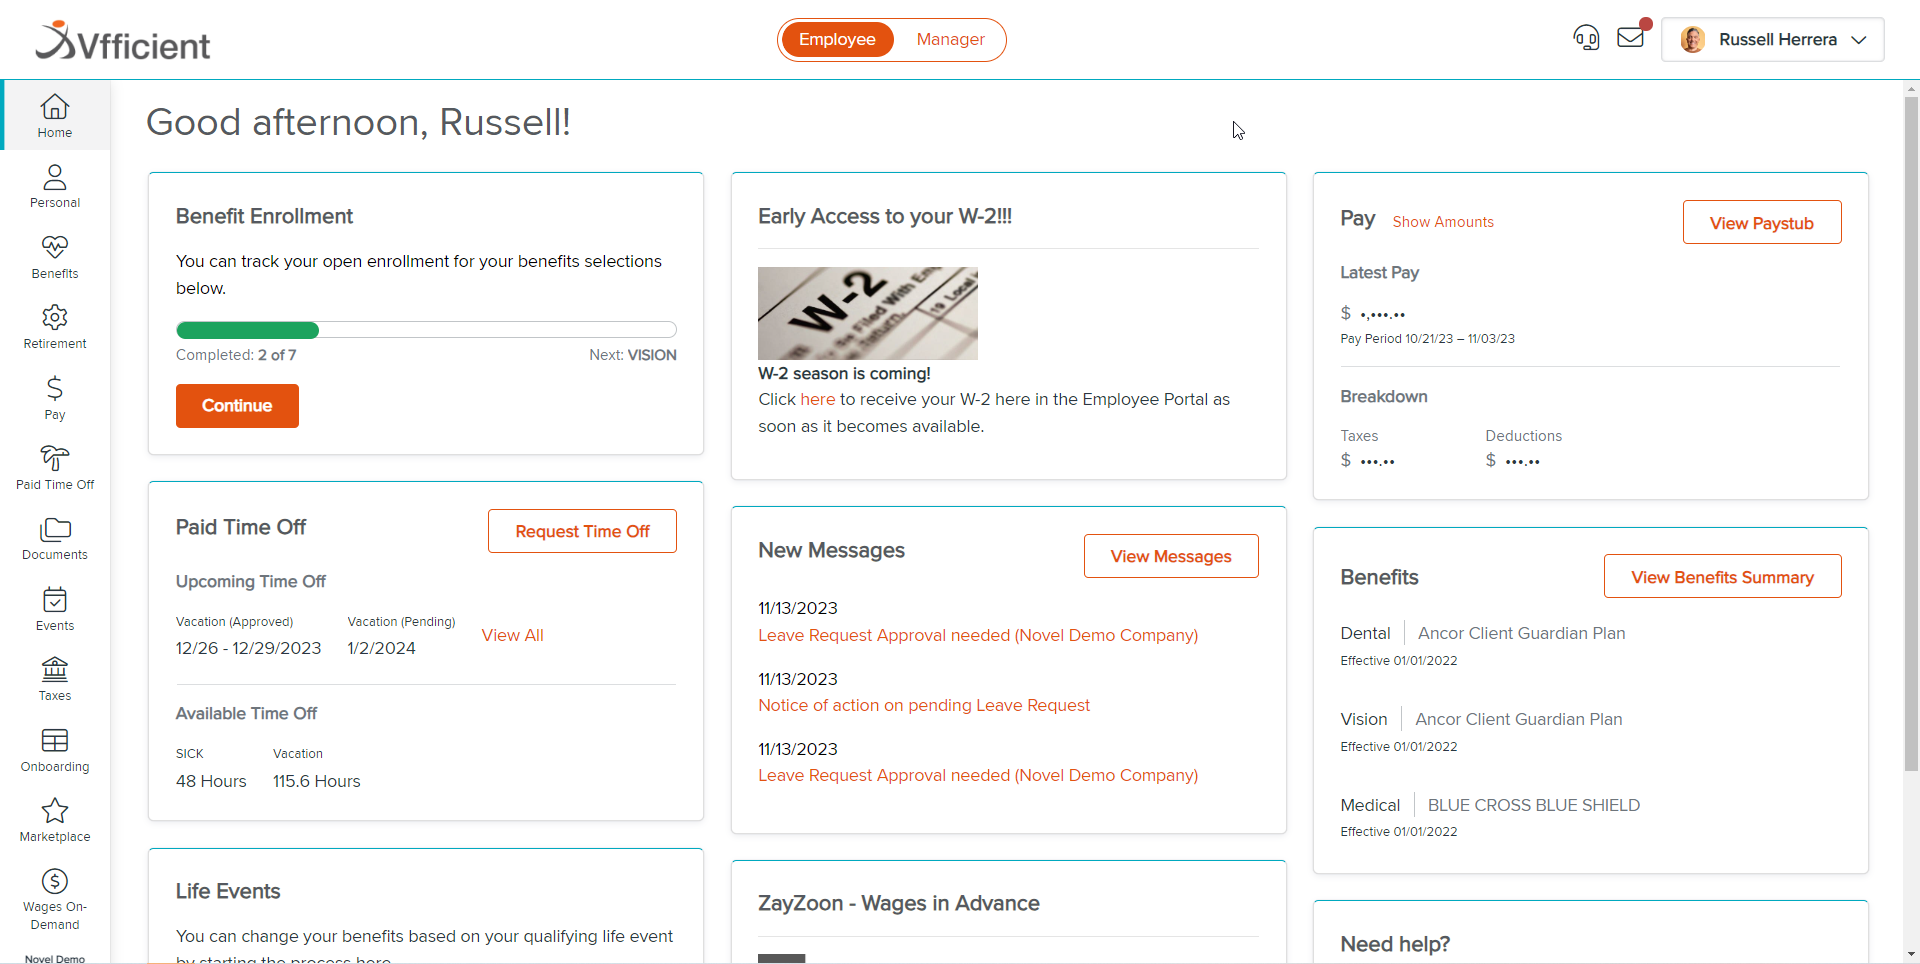Select the Documents icon in the sidebar
1920x964 pixels.
pos(54,536)
